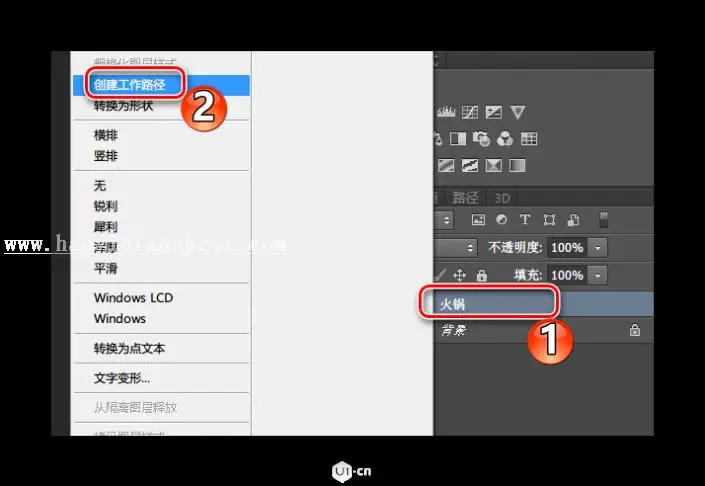The width and height of the screenshot is (705, 486).
Task: Add a Channel Mixer adjustment
Action: [505, 138]
